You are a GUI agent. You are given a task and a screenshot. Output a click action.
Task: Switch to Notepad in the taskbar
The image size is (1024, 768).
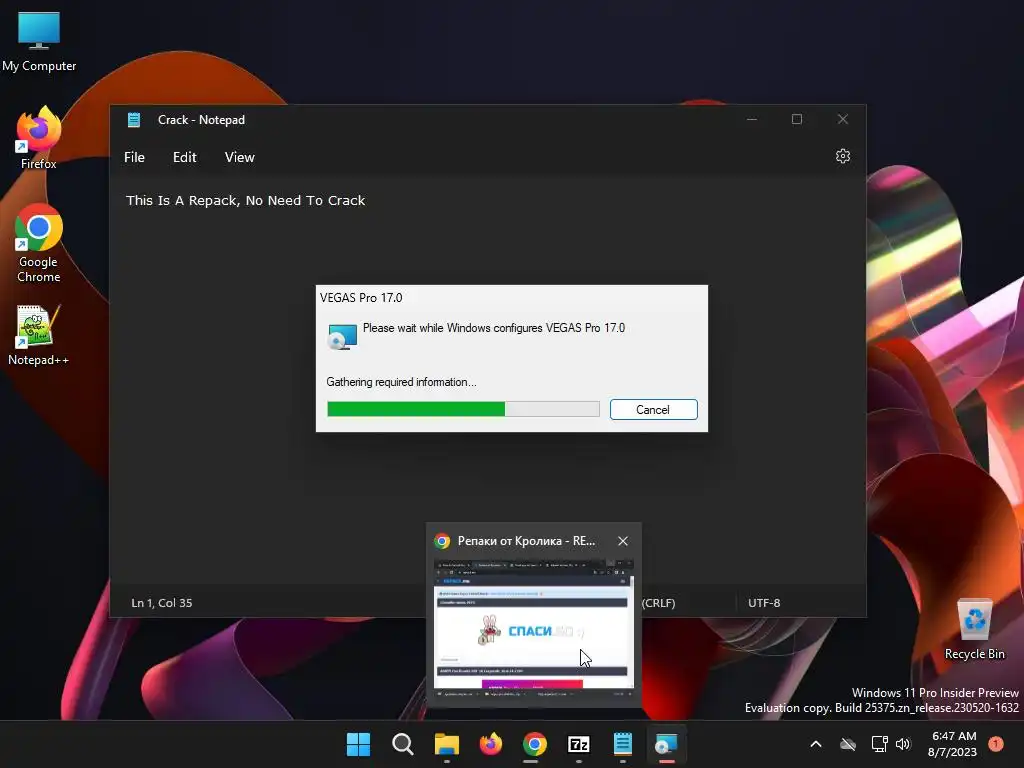623,744
